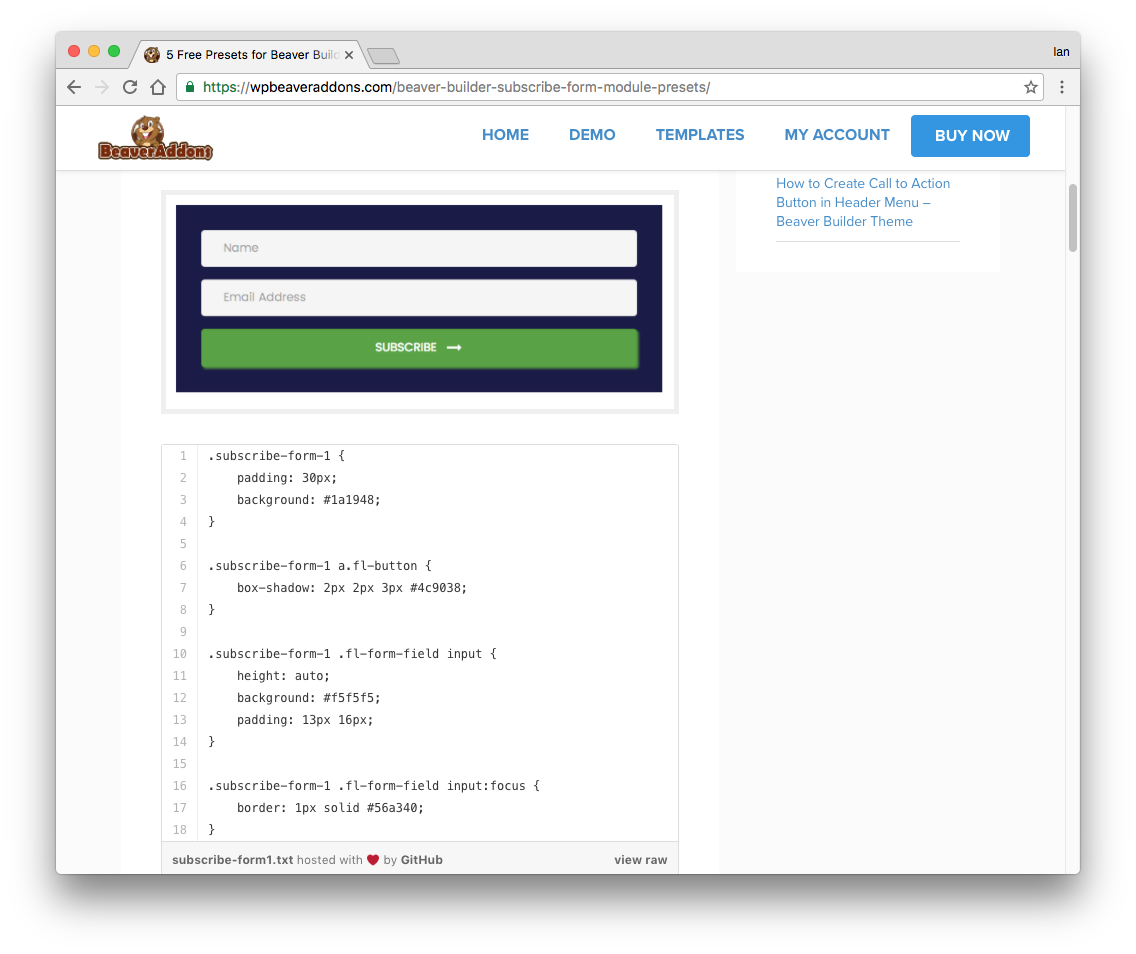Click the BUY NOW button

click(x=970, y=135)
